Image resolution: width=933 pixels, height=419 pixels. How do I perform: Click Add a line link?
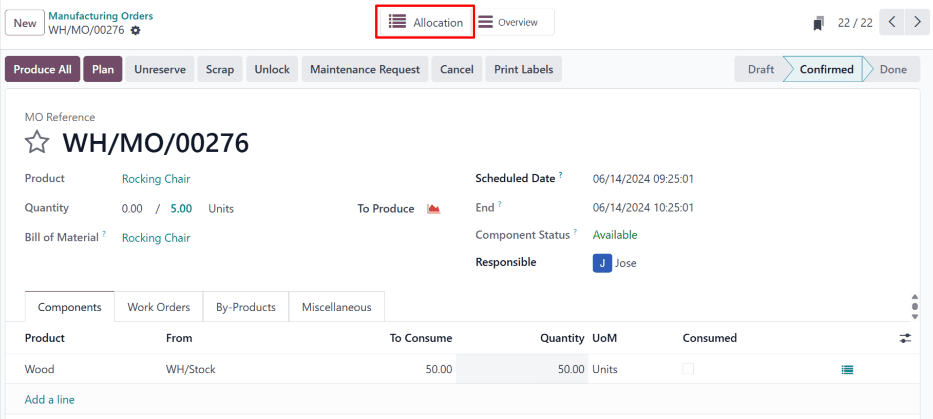click(x=49, y=399)
